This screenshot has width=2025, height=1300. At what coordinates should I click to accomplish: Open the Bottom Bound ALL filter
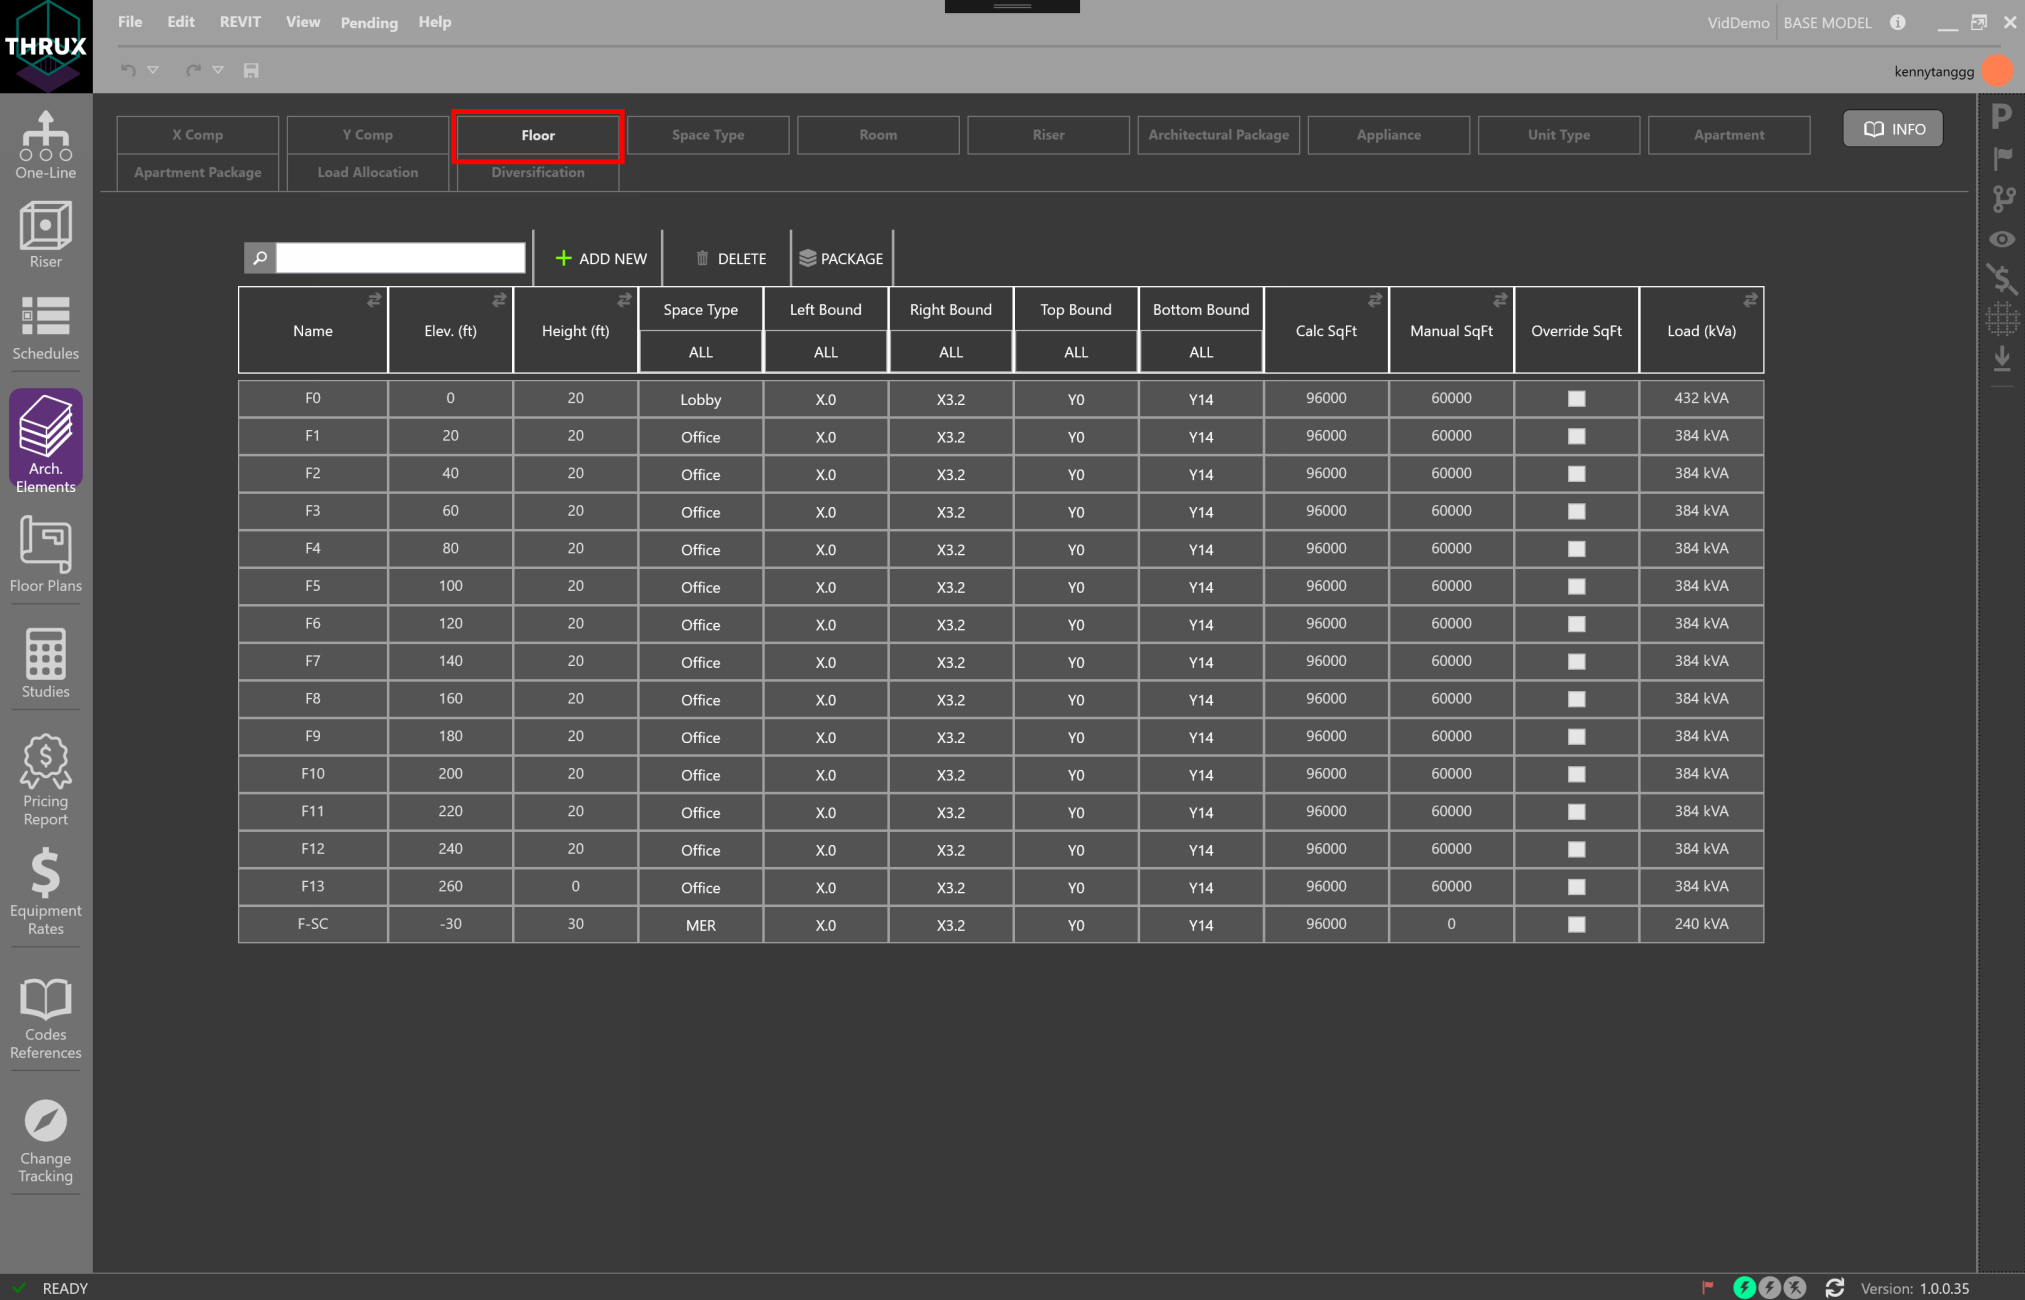(x=1200, y=352)
